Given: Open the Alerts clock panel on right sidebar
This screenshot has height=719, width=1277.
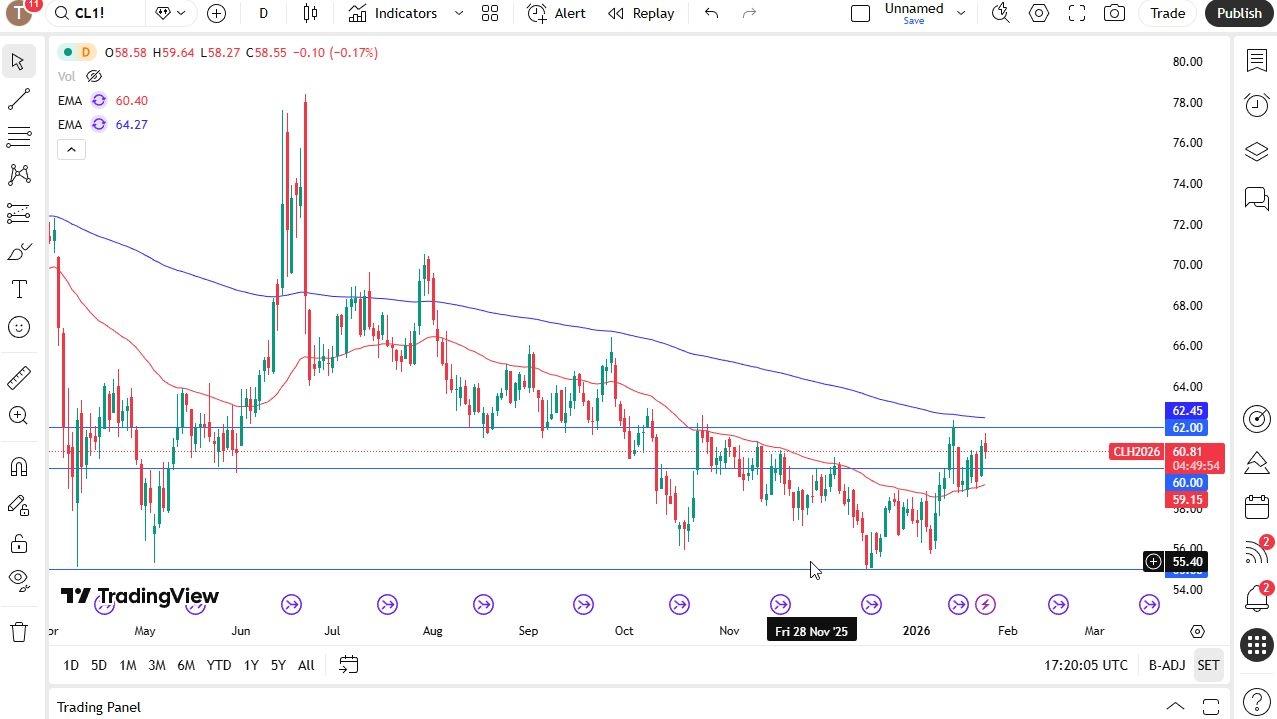Looking at the screenshot, I should pyautogui.click(x=1256, y=104).
